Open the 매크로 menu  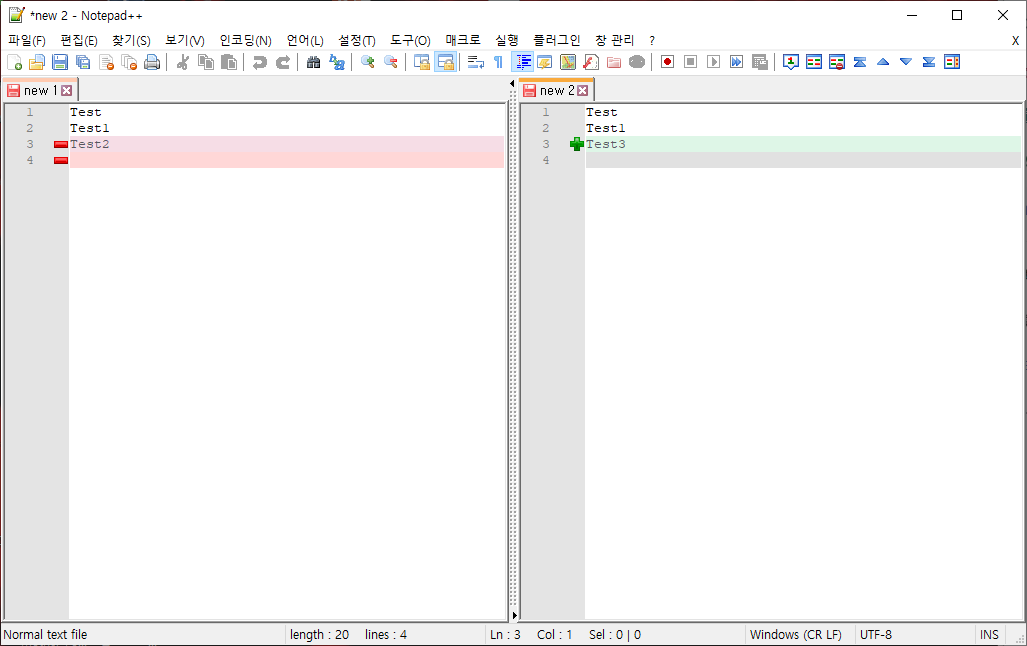point(463,41)
